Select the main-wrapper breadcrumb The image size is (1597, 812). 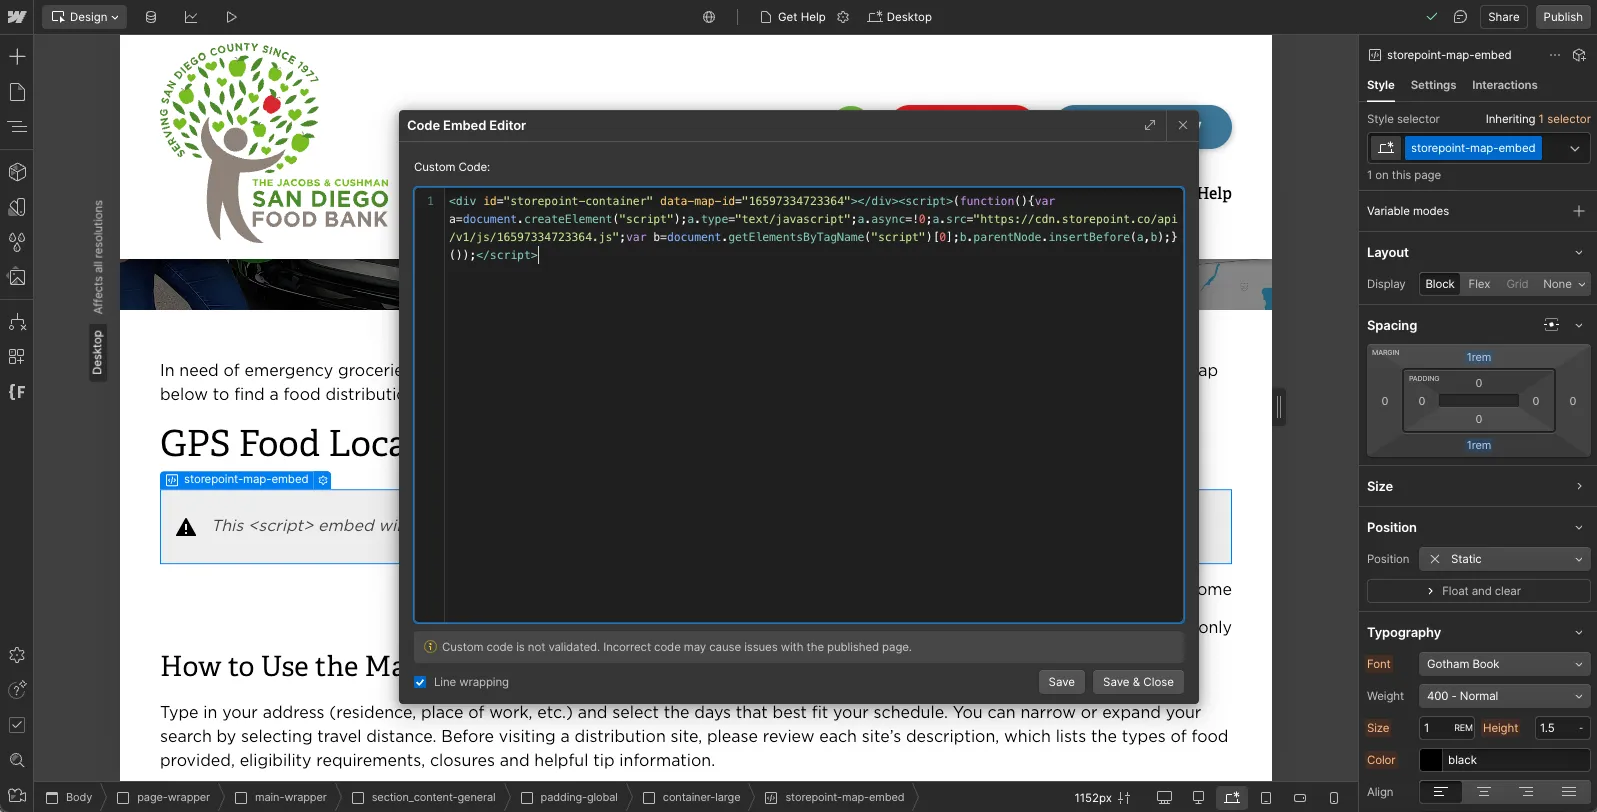[281, 798]
